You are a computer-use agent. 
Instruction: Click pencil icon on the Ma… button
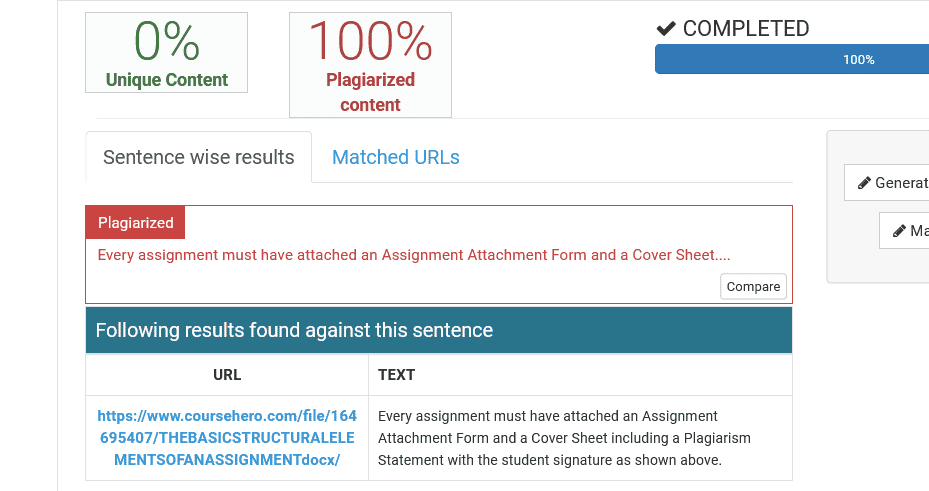[x=899, y=230]
